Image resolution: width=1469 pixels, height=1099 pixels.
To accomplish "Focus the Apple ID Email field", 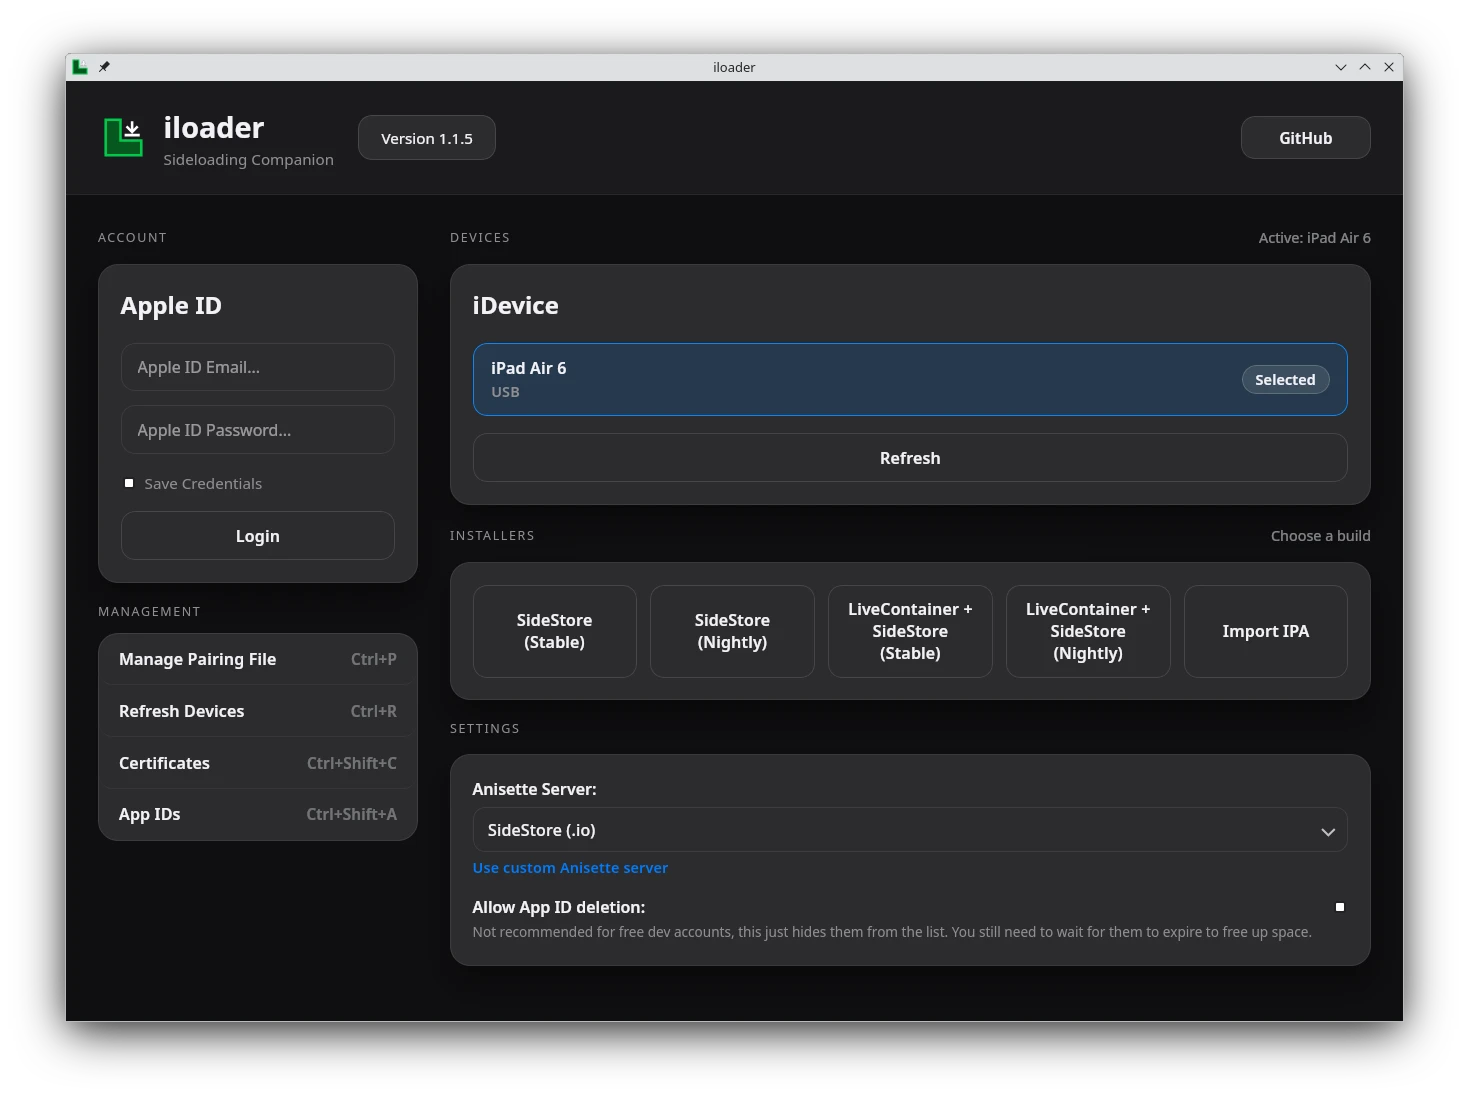I will coord(257,367).
